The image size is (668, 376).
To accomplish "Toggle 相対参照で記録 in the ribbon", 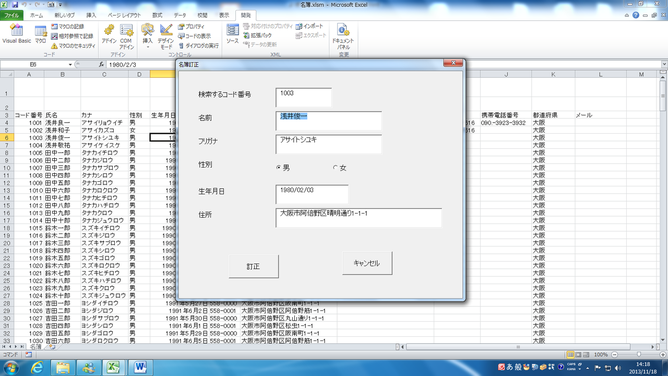I will click(72, 36).
